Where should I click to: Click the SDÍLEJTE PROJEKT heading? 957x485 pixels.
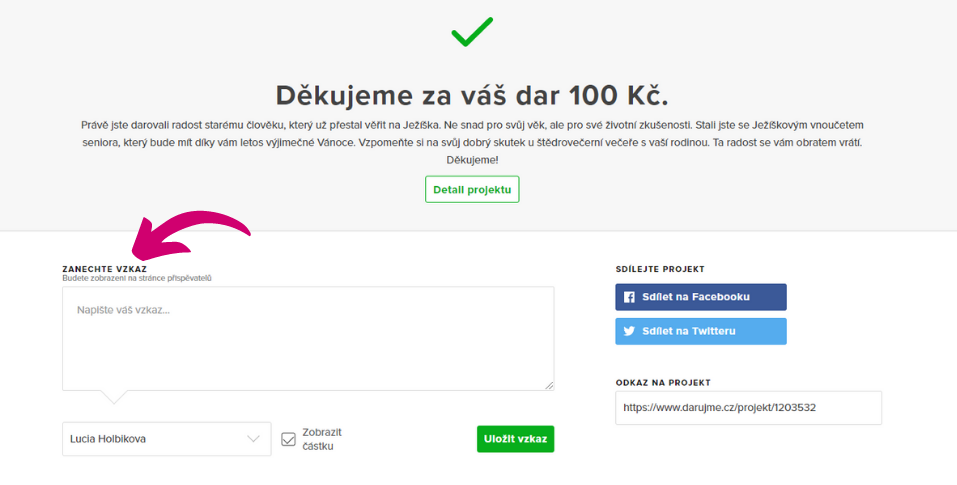point(660,269)
